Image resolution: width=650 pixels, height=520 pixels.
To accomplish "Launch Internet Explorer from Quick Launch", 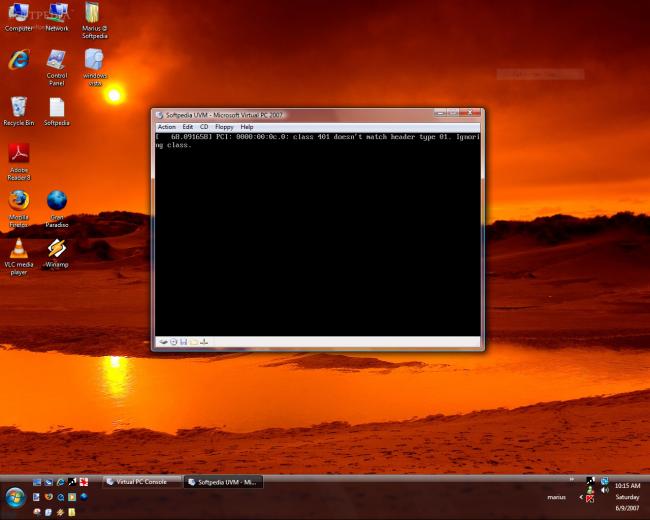I will [60, 482].
